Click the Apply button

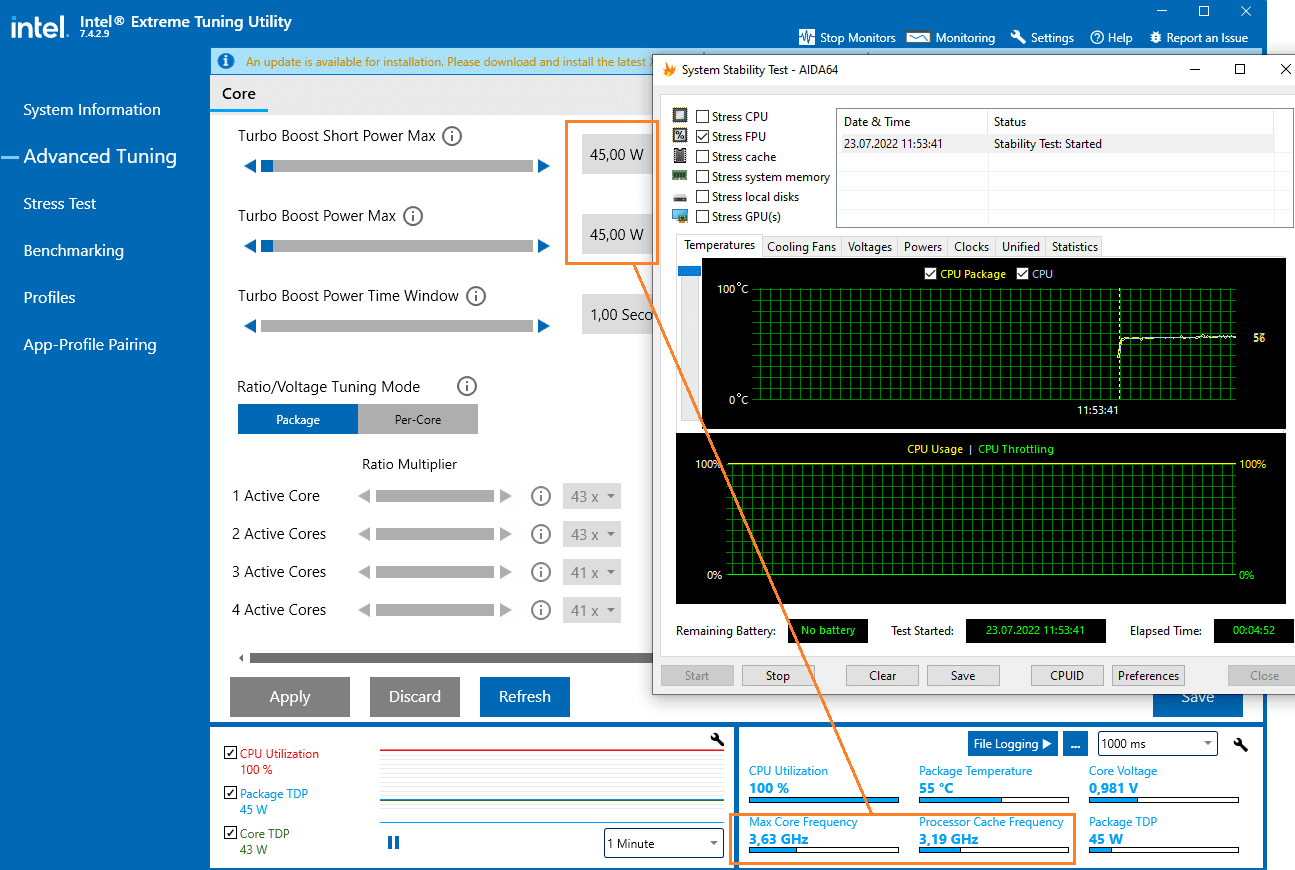click(x=290, y=697)
